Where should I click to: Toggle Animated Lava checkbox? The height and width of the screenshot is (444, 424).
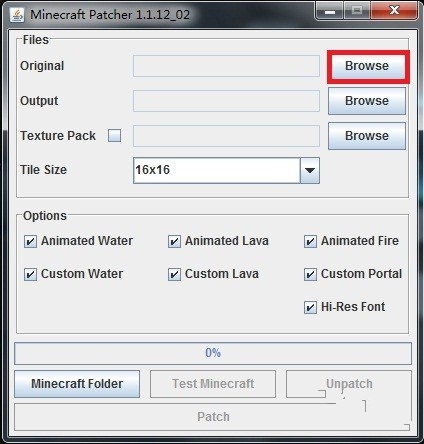[x=174, y=241]
